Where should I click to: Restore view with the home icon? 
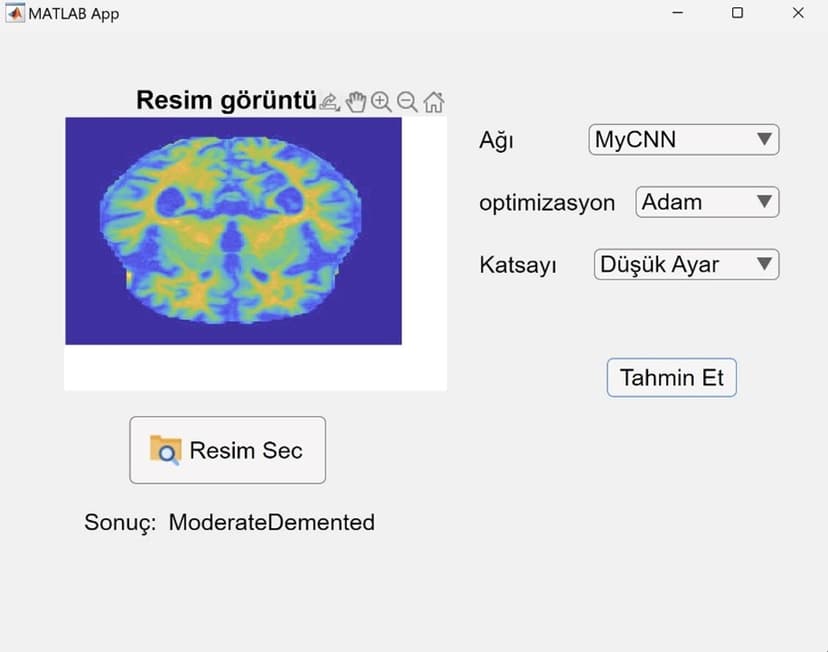tap(434, 101)
